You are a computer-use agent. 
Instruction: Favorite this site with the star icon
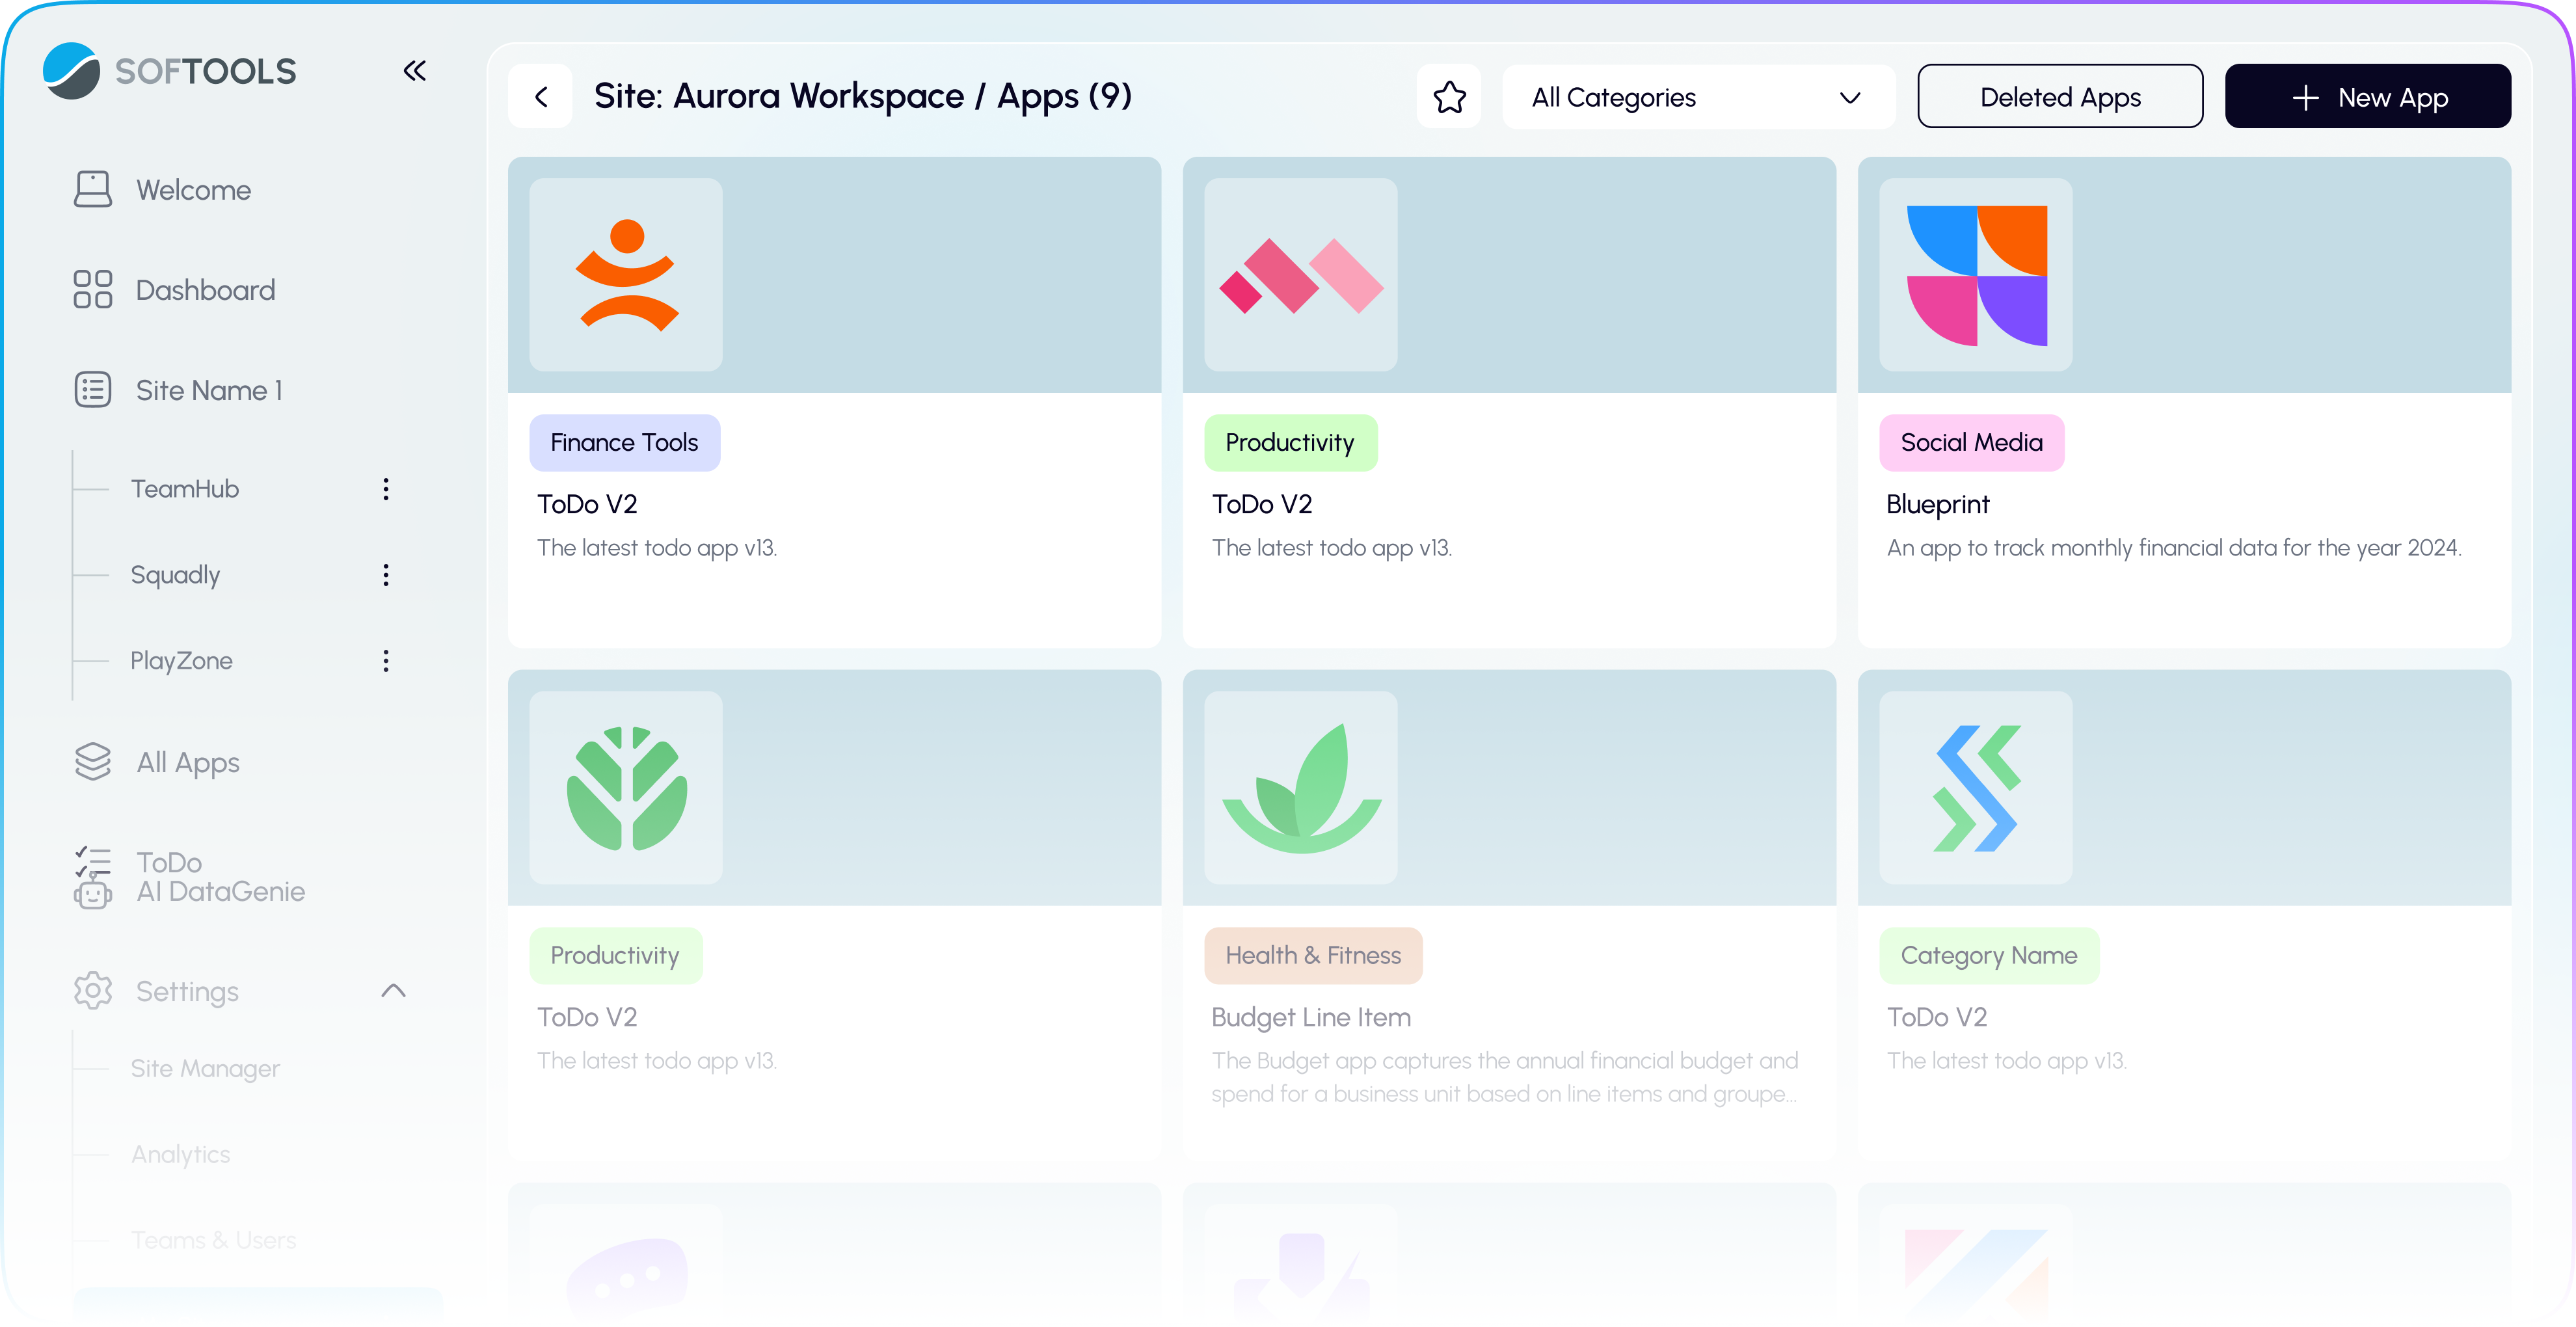click(x=1449, y=96)
